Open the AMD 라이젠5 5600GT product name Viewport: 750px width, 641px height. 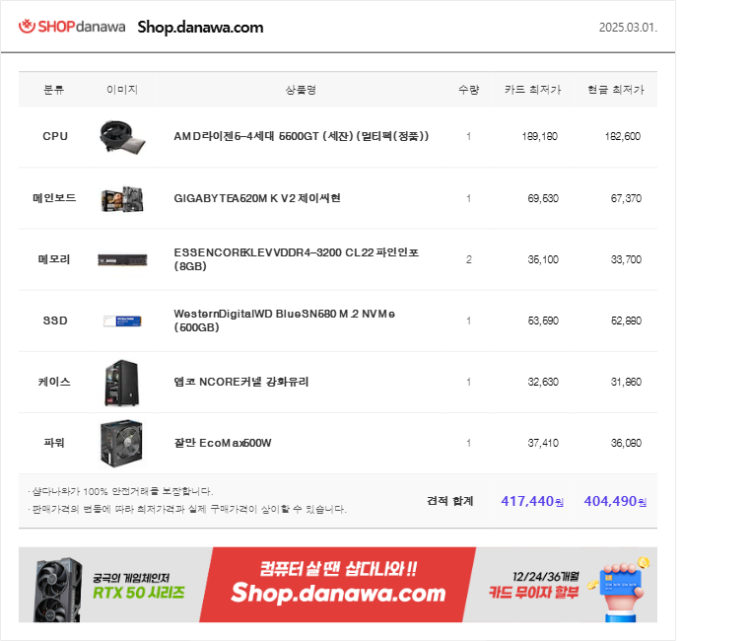pyautogui.click(x=301, y=136)
